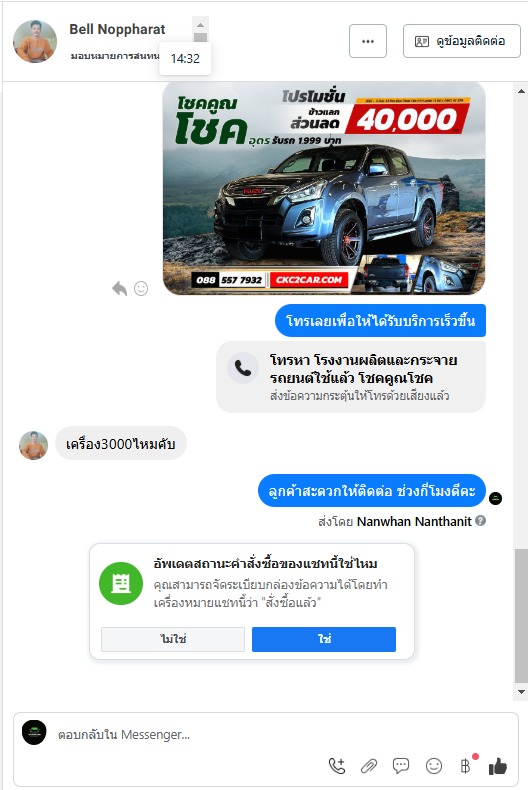Attach a file with the paperclip icon
The image size is (528, 790).
tap(369, 766)
